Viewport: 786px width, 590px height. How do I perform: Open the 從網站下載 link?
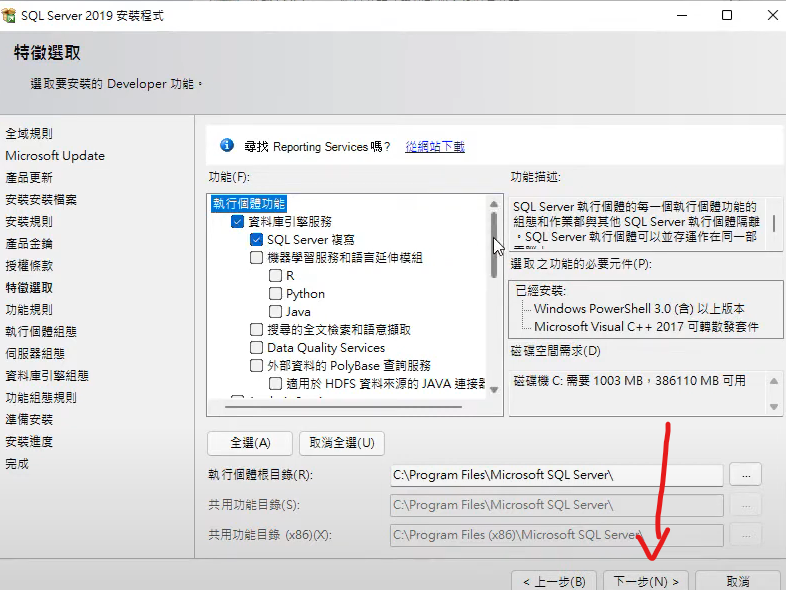click(x=435, y=146)
